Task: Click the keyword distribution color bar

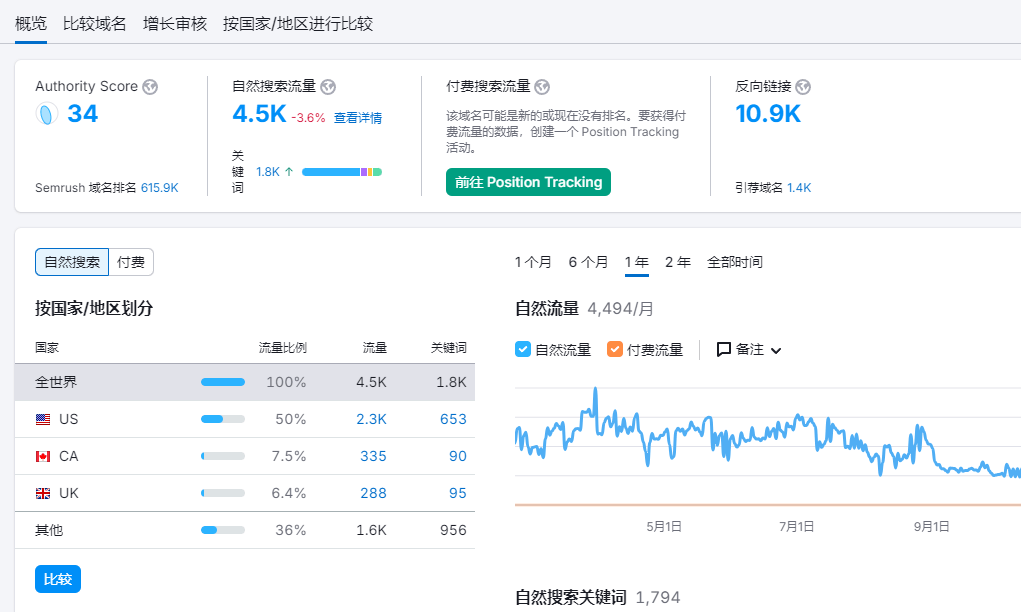Action: pyautogui.click(x=342, y=172)
